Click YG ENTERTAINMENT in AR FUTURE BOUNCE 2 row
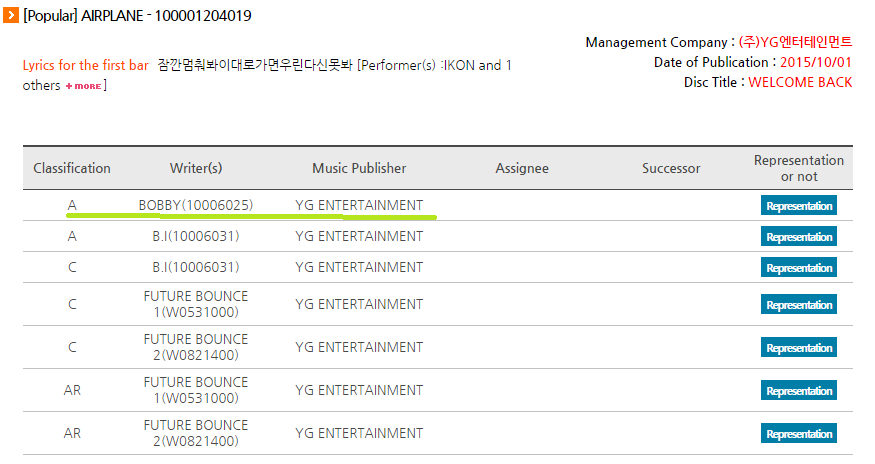The width and height of the screenshot is (875, 464). tap(359, 433)
